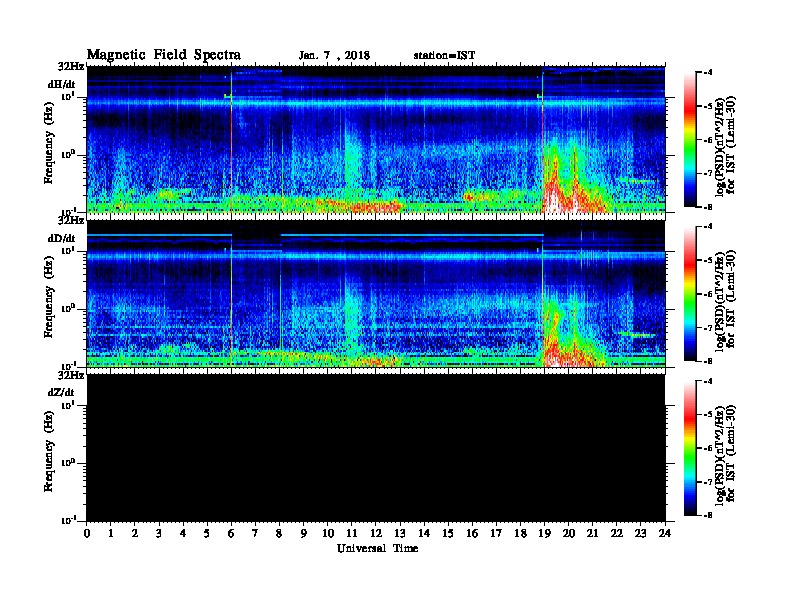Viewport: 792px width, 612px height.
Task: Click the 'station=IST' label
Action: [444, 56]
